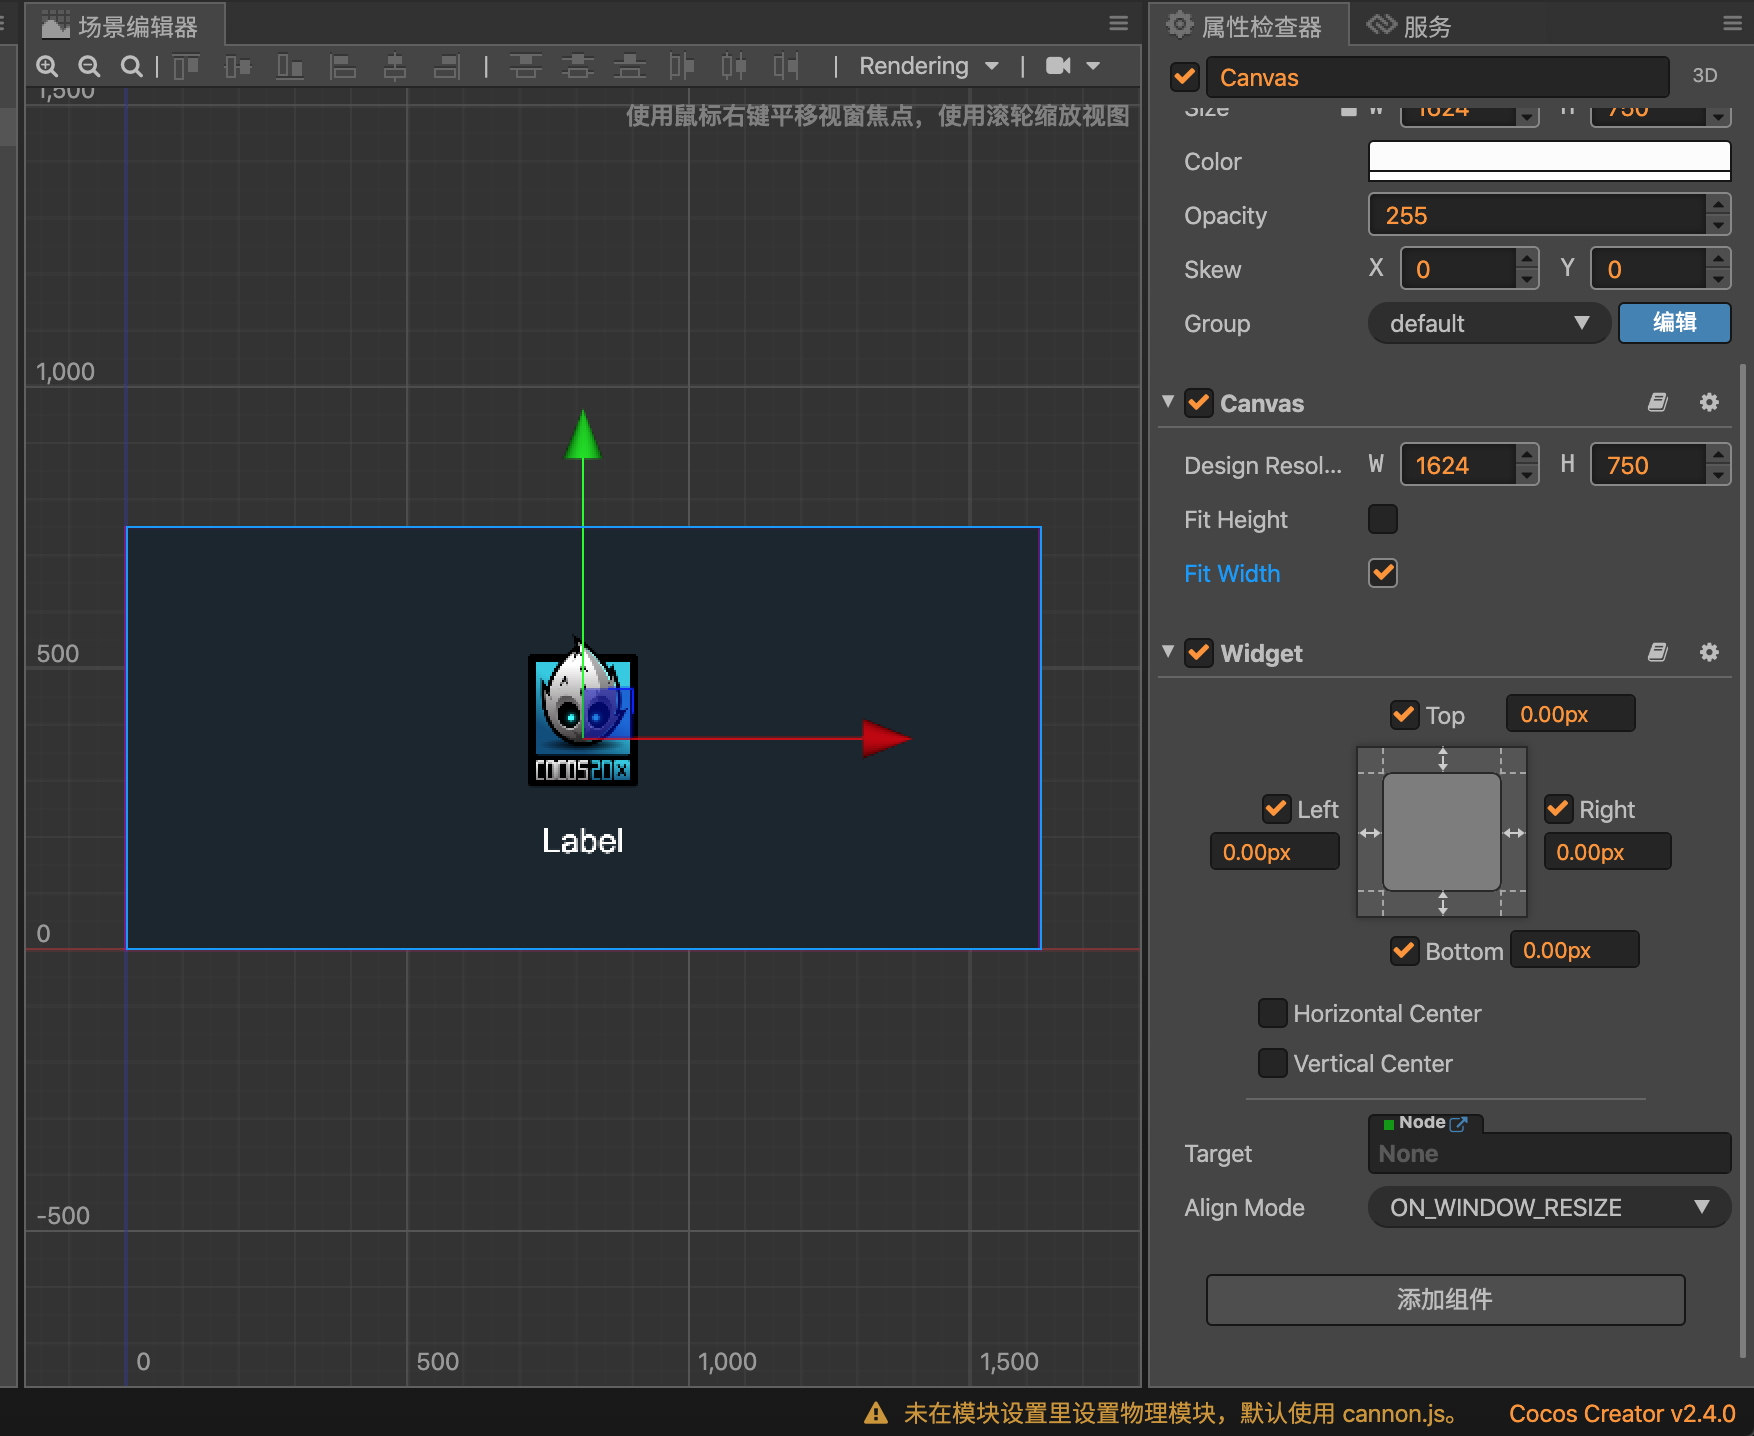The width and height of the screenshot is (1754, 1436).
Task: Reset zoom with the plain magnifier icon
Action: click(131, 66)
